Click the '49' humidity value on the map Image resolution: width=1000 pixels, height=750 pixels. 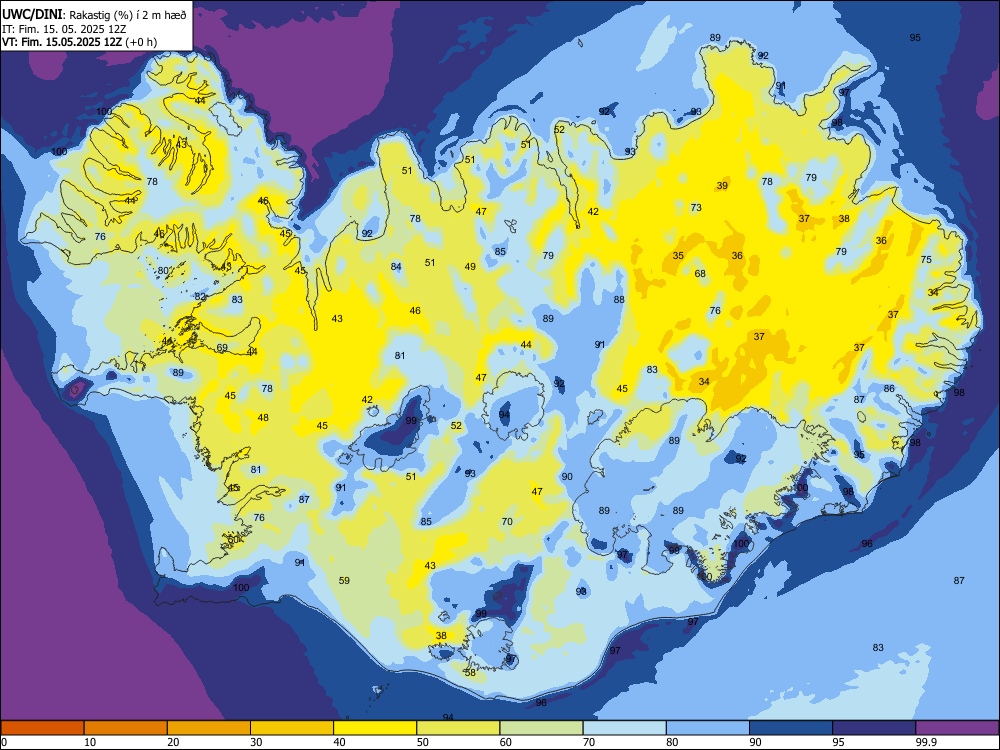pyautogui.click(x=470, y=267)
